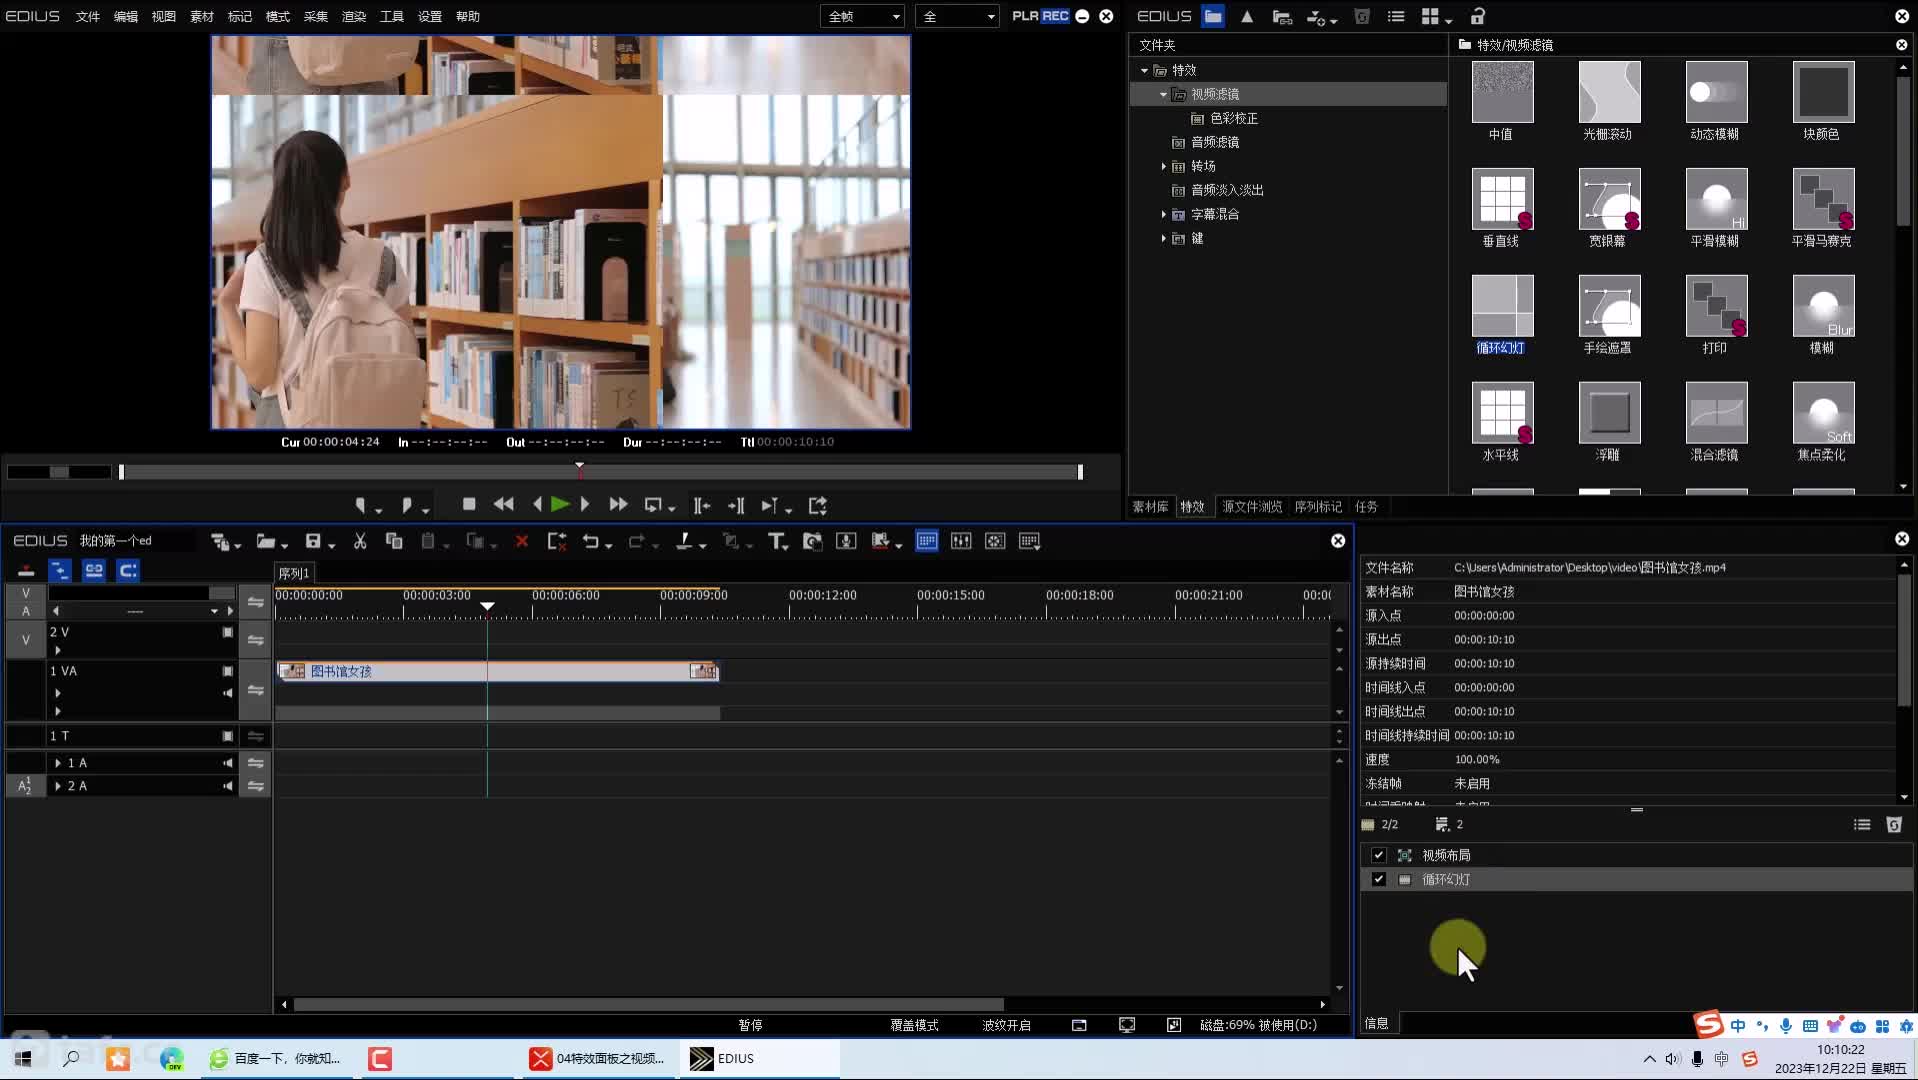Uncheck the 视频布局 checkbox
This screenshot has height=1080, width=1918.
1379,855
